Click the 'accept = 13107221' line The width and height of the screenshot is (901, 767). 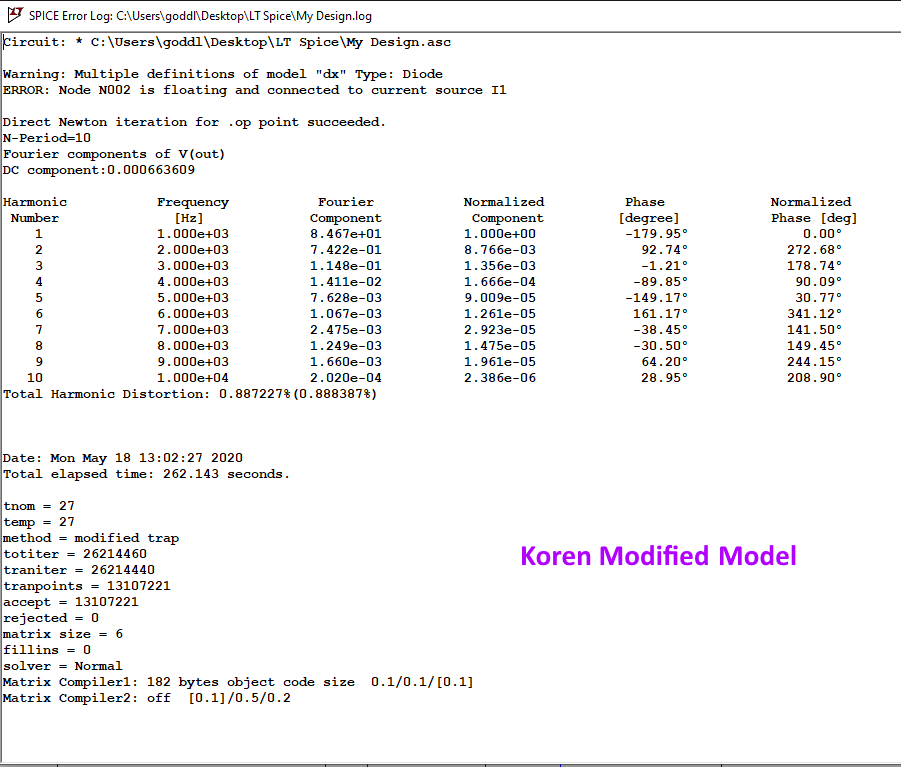point(71,602)
